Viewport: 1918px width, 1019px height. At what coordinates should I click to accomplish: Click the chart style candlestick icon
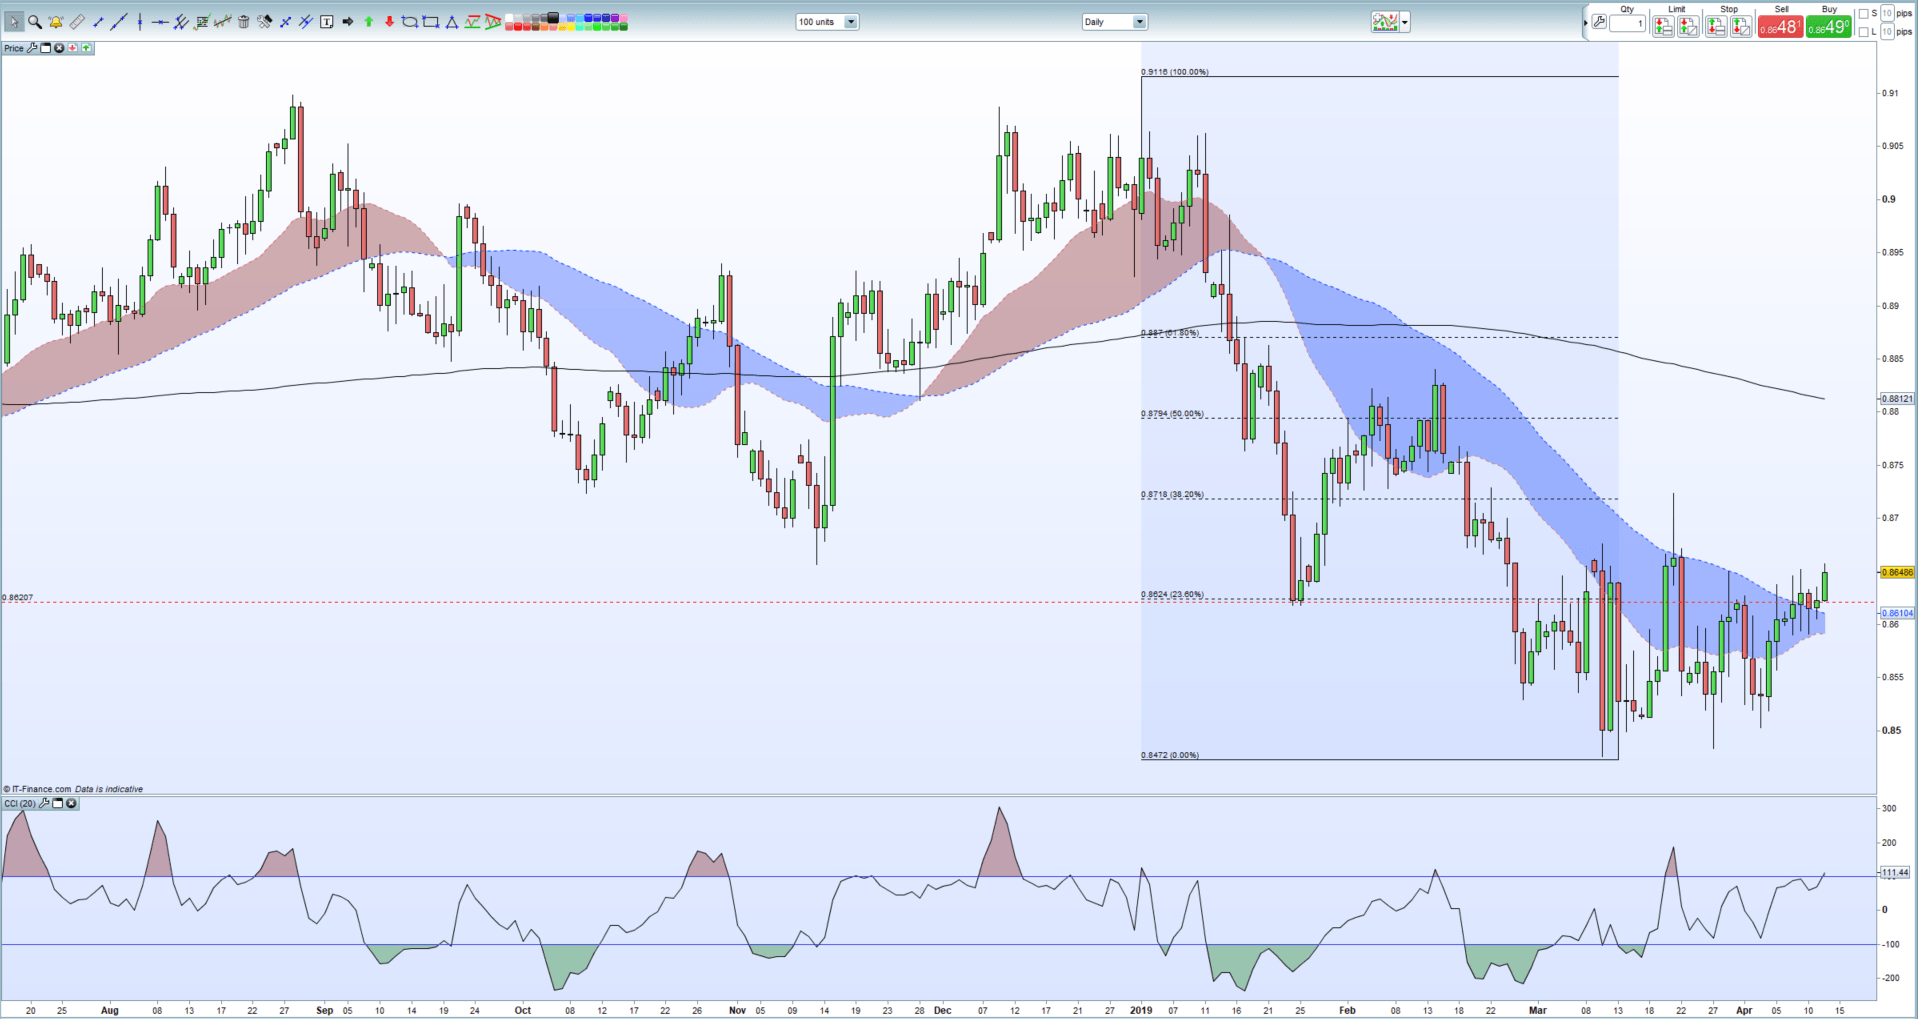pyautogui.click(x=1385, y=22)
